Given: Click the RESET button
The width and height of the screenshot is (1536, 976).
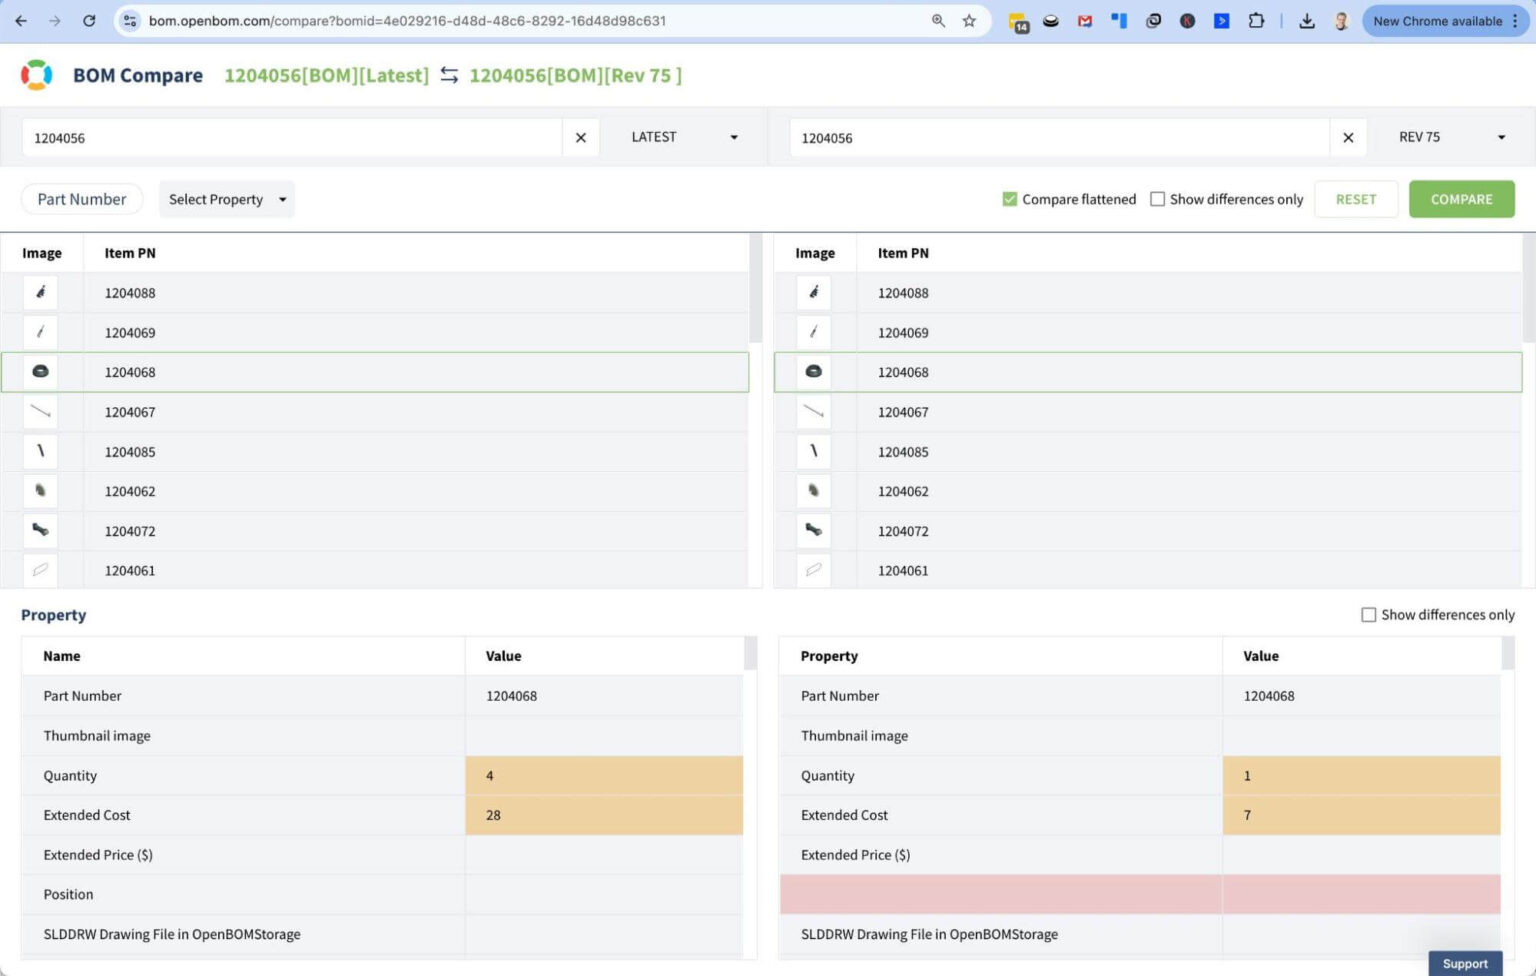Looking at the screenshot, I should point(1356,199).
